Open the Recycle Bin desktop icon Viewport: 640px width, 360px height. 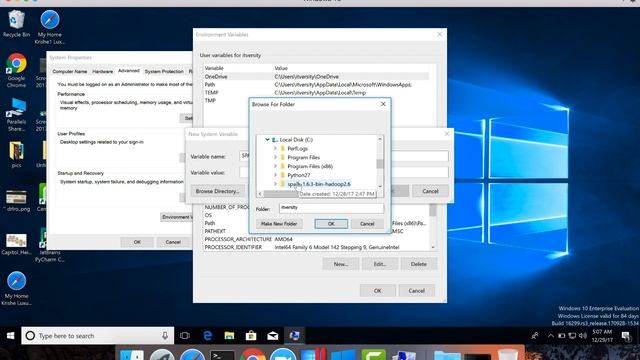(x=16, y=24)
